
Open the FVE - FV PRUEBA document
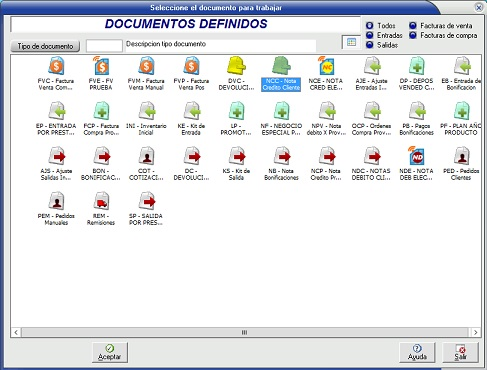point(101,66)
